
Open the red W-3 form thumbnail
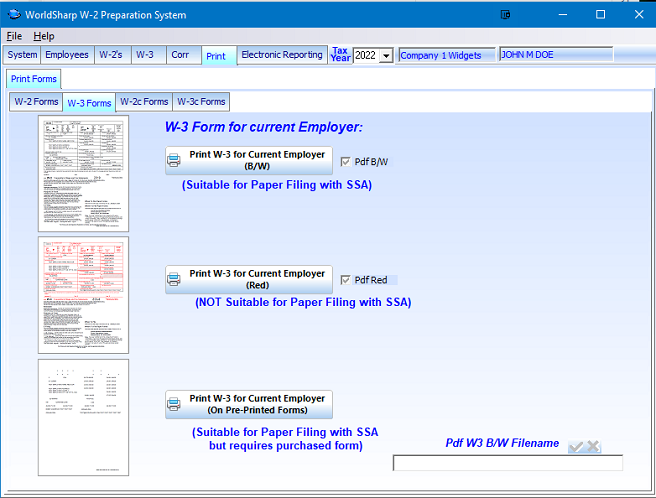click(x=84, y=295)
